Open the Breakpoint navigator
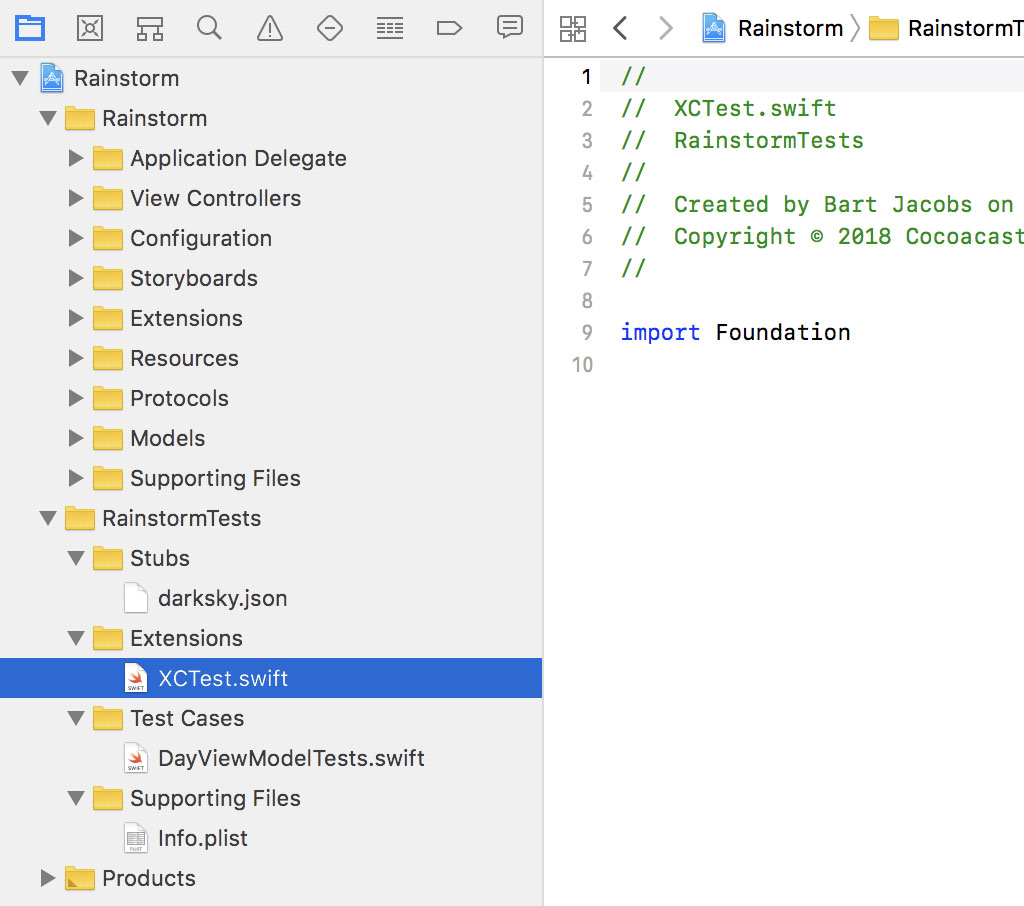Viewport: 1024px width, 906px height. coord(450,28)
